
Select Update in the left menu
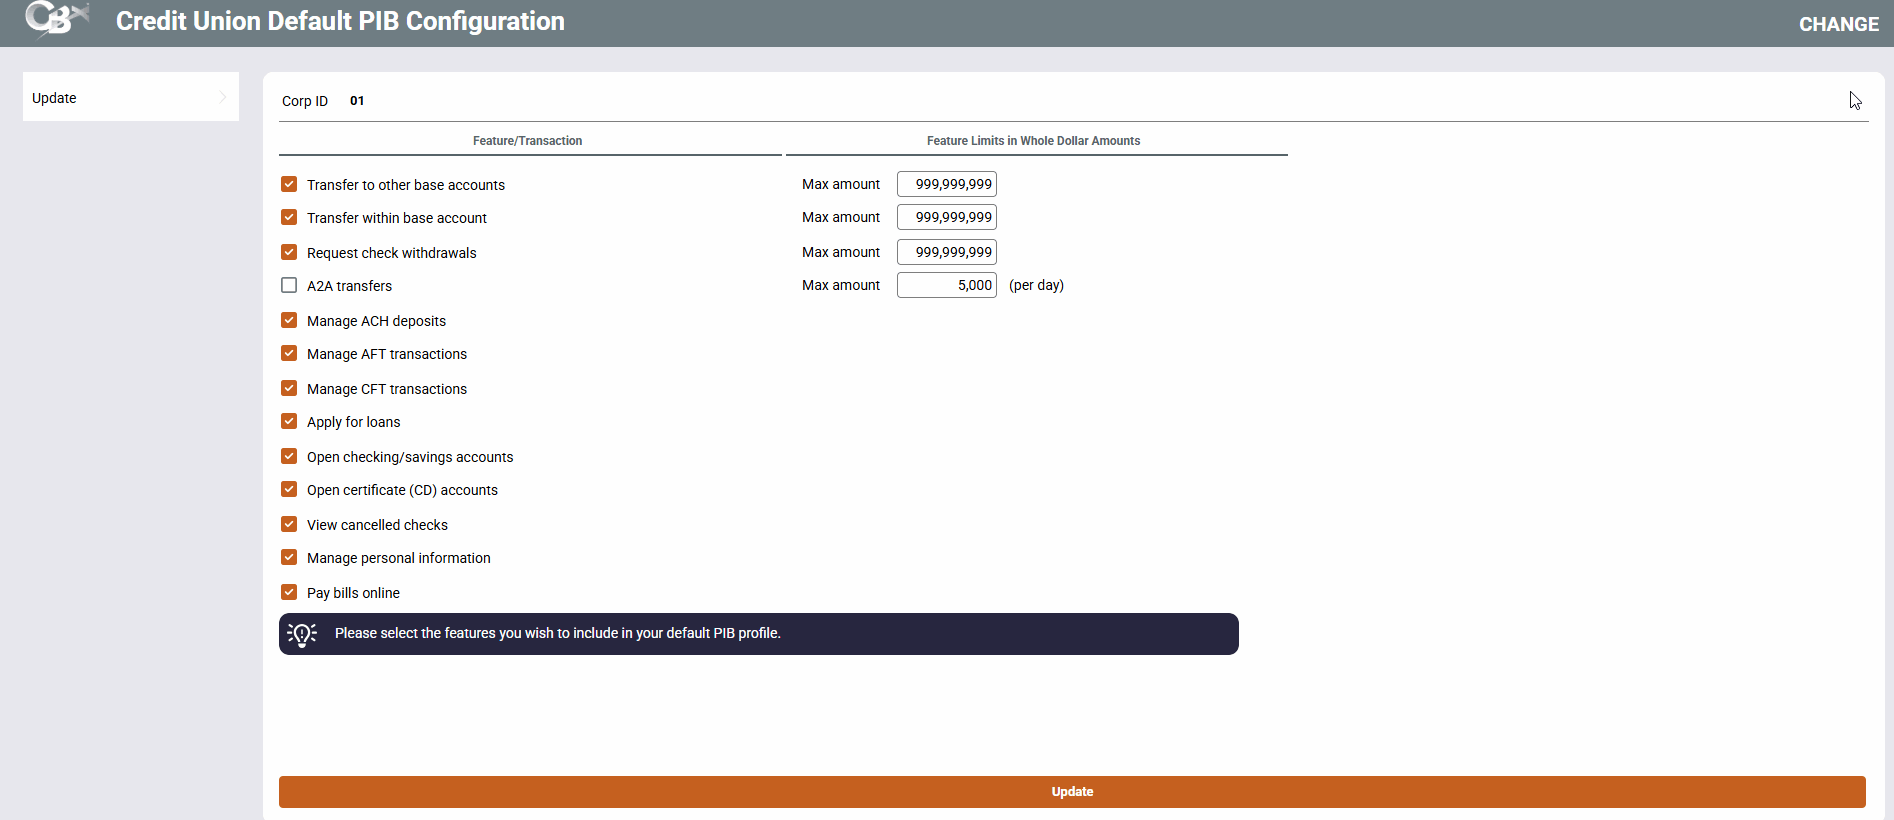[55, 98]
